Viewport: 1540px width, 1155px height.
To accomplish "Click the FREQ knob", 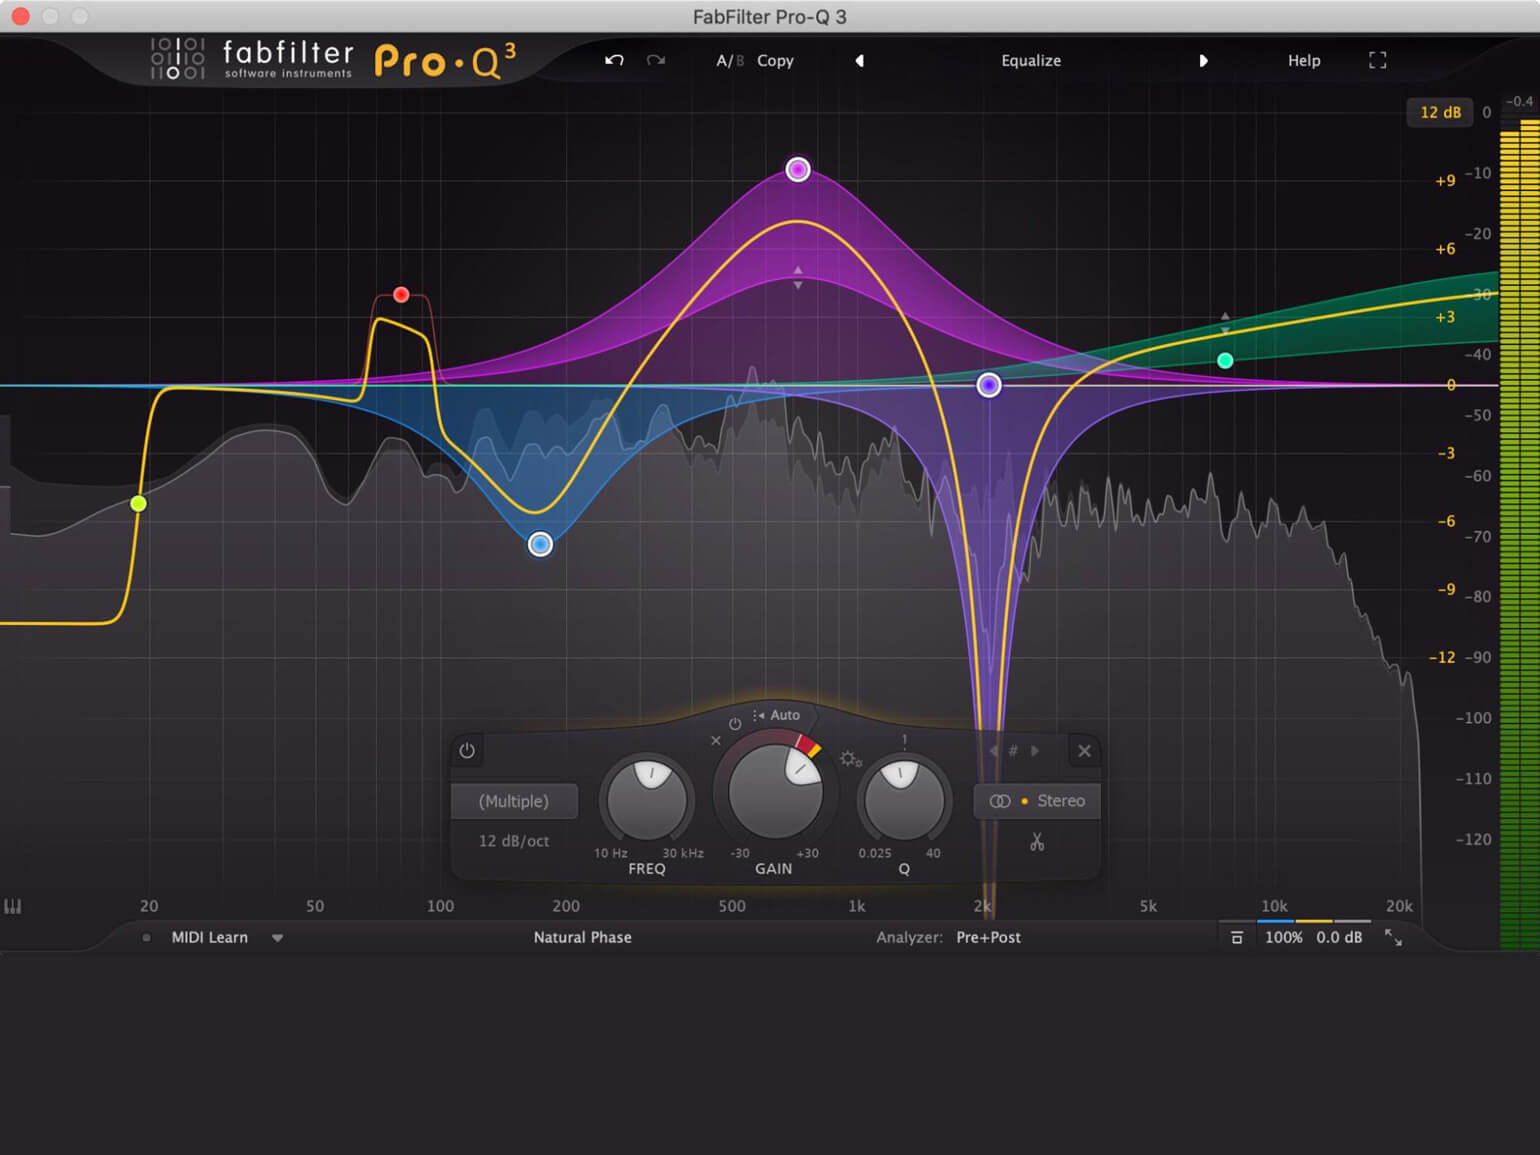I will [x=647, y=798].
